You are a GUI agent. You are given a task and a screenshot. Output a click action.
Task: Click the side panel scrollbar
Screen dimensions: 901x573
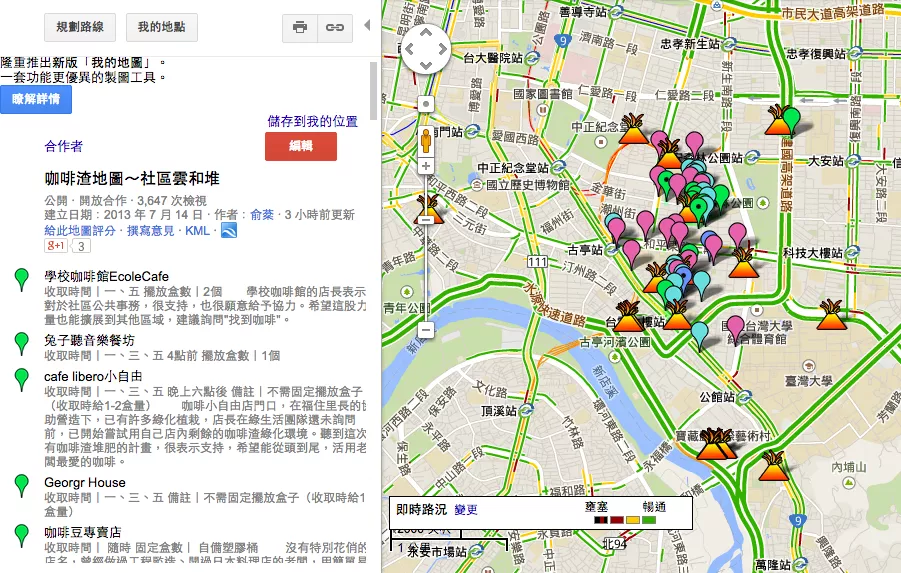pyautogui.click(x=374, y=91)
